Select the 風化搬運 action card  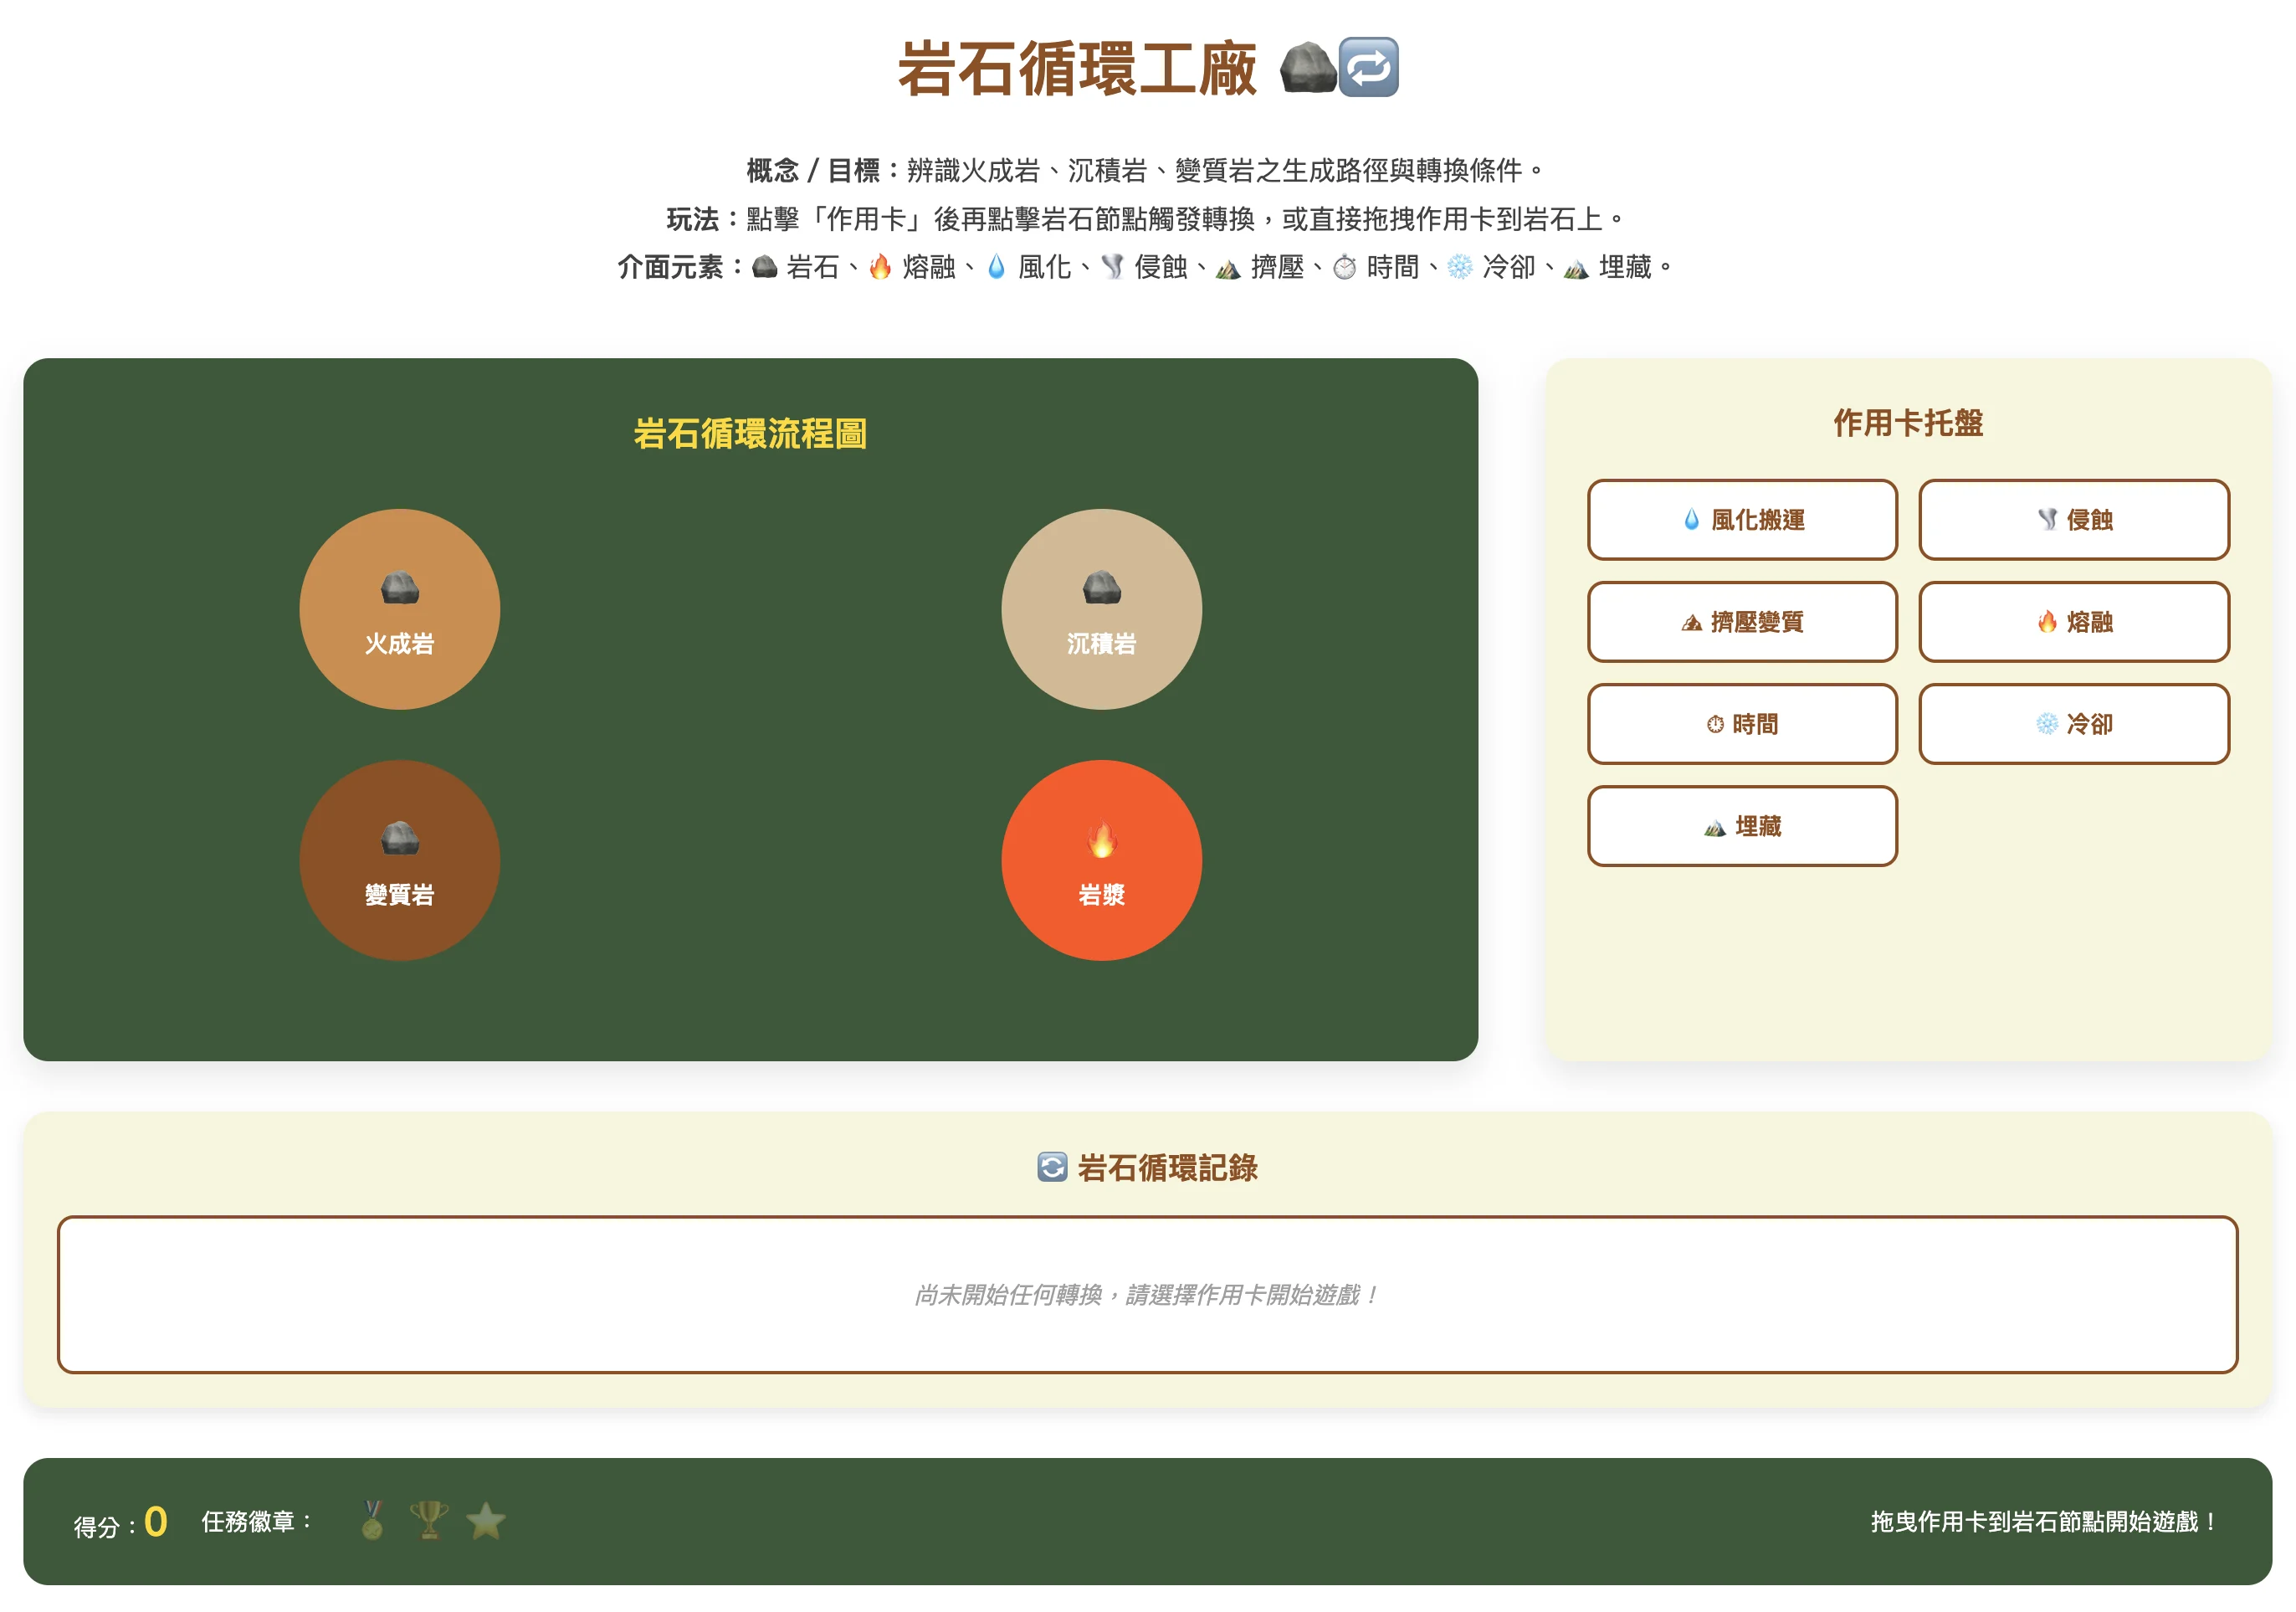point(1741,520)
